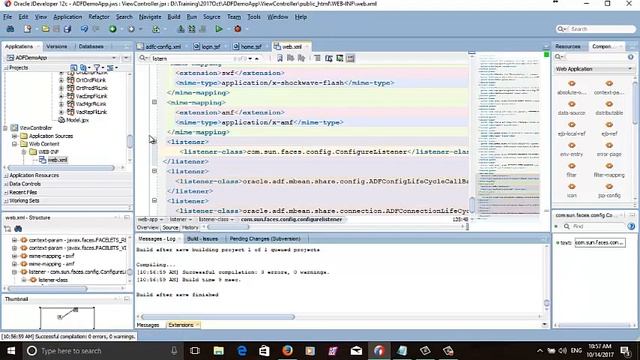This screenshot has width=640, height=360.
Task: Click the green Back navigation icon
Action: (x=113, y=29)
